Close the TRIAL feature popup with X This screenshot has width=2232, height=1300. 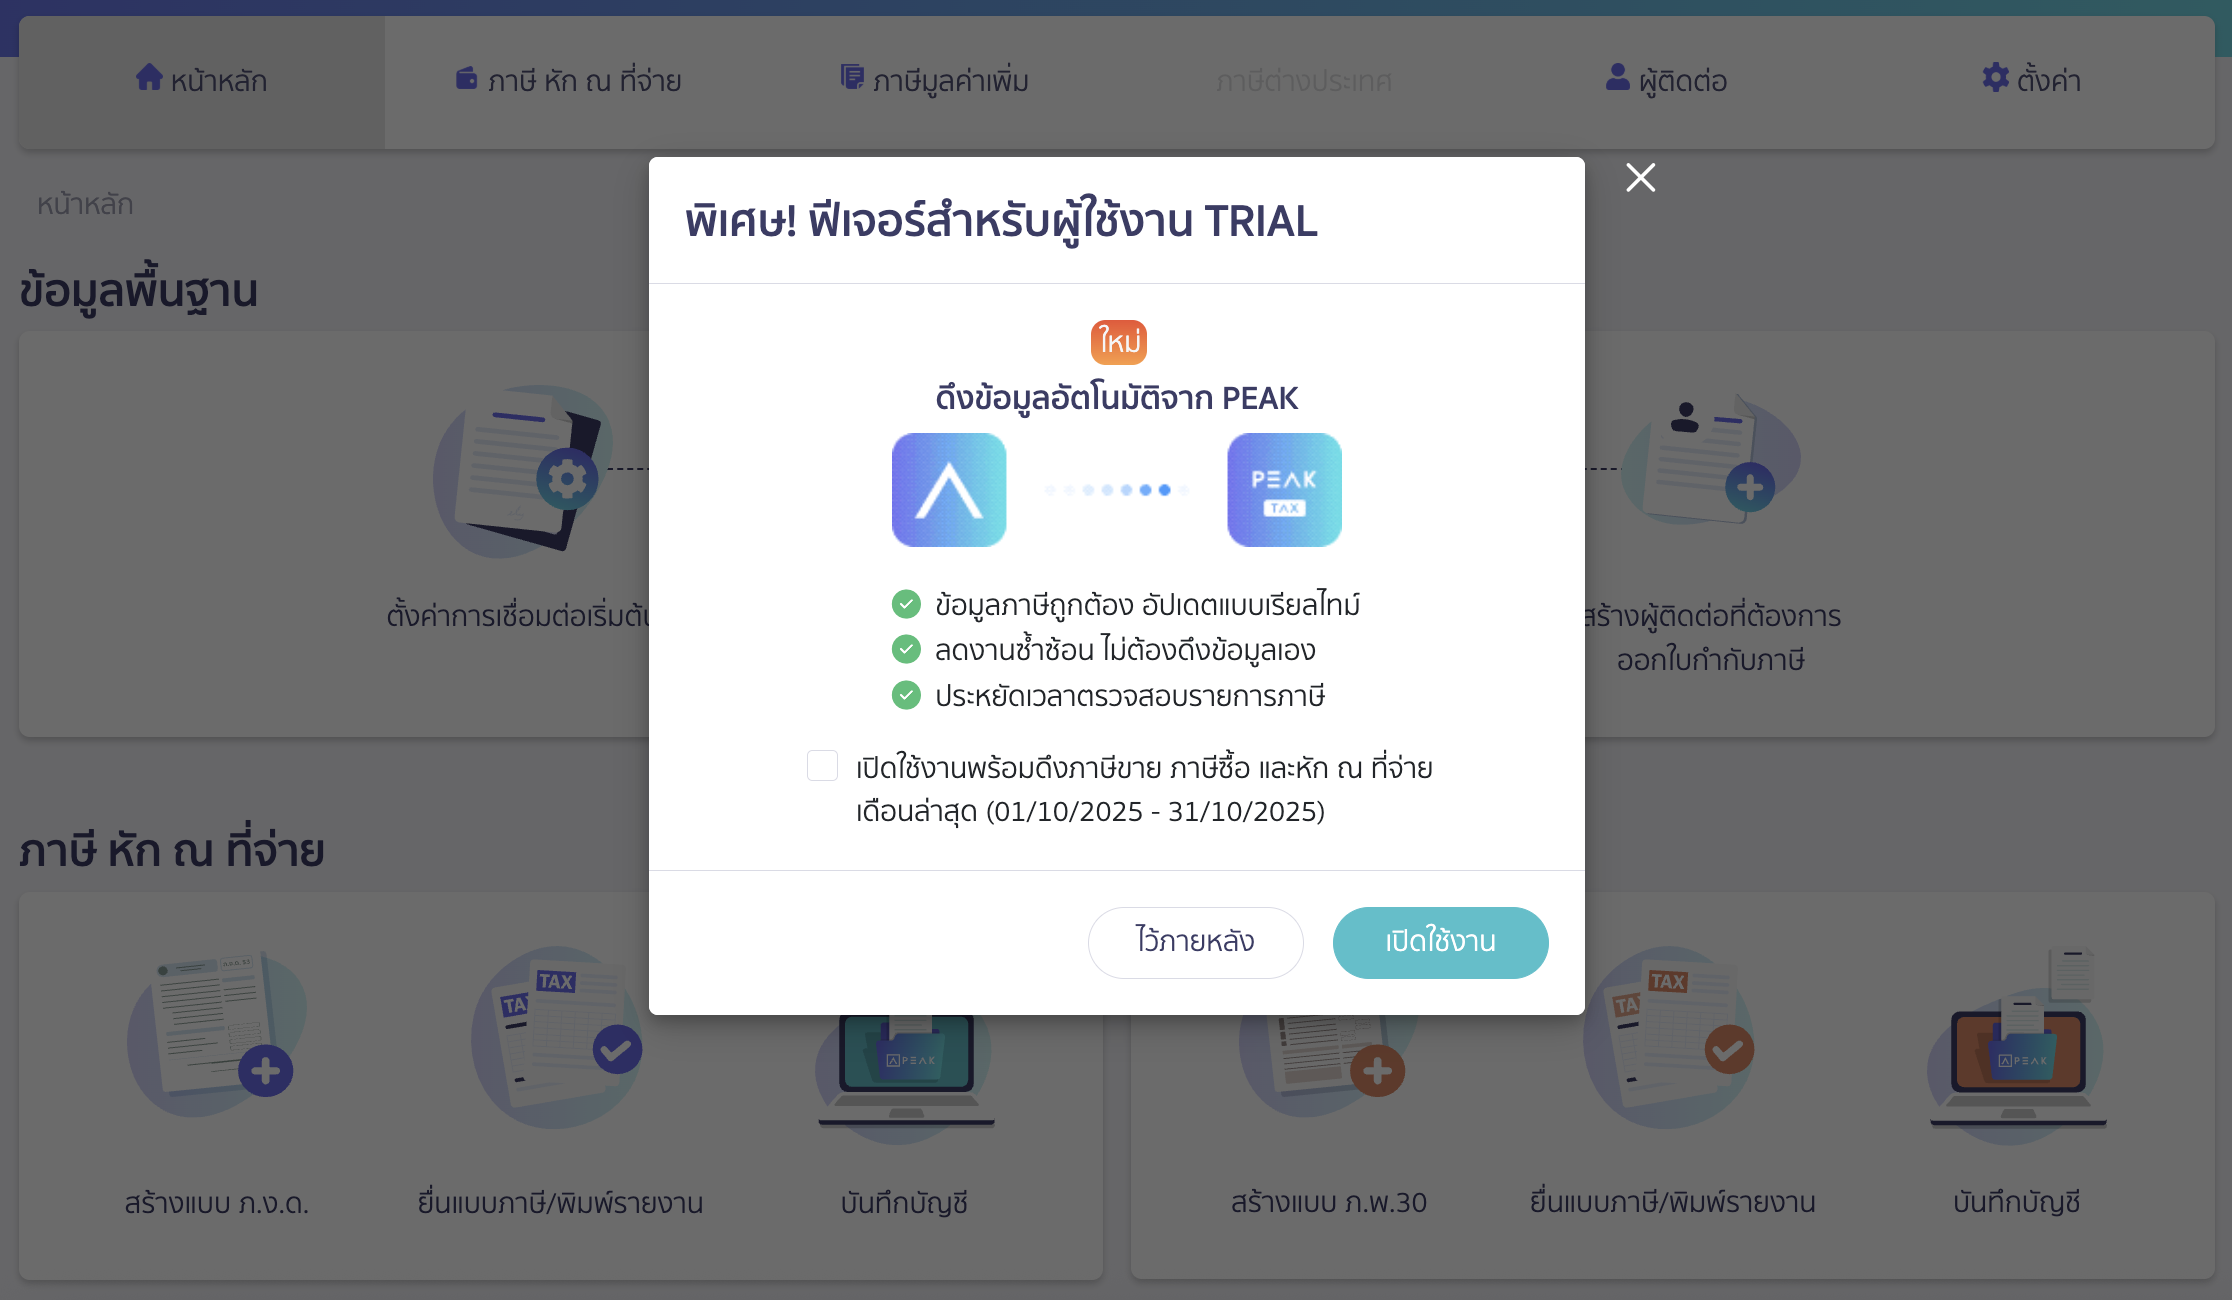coord(1640,178)
